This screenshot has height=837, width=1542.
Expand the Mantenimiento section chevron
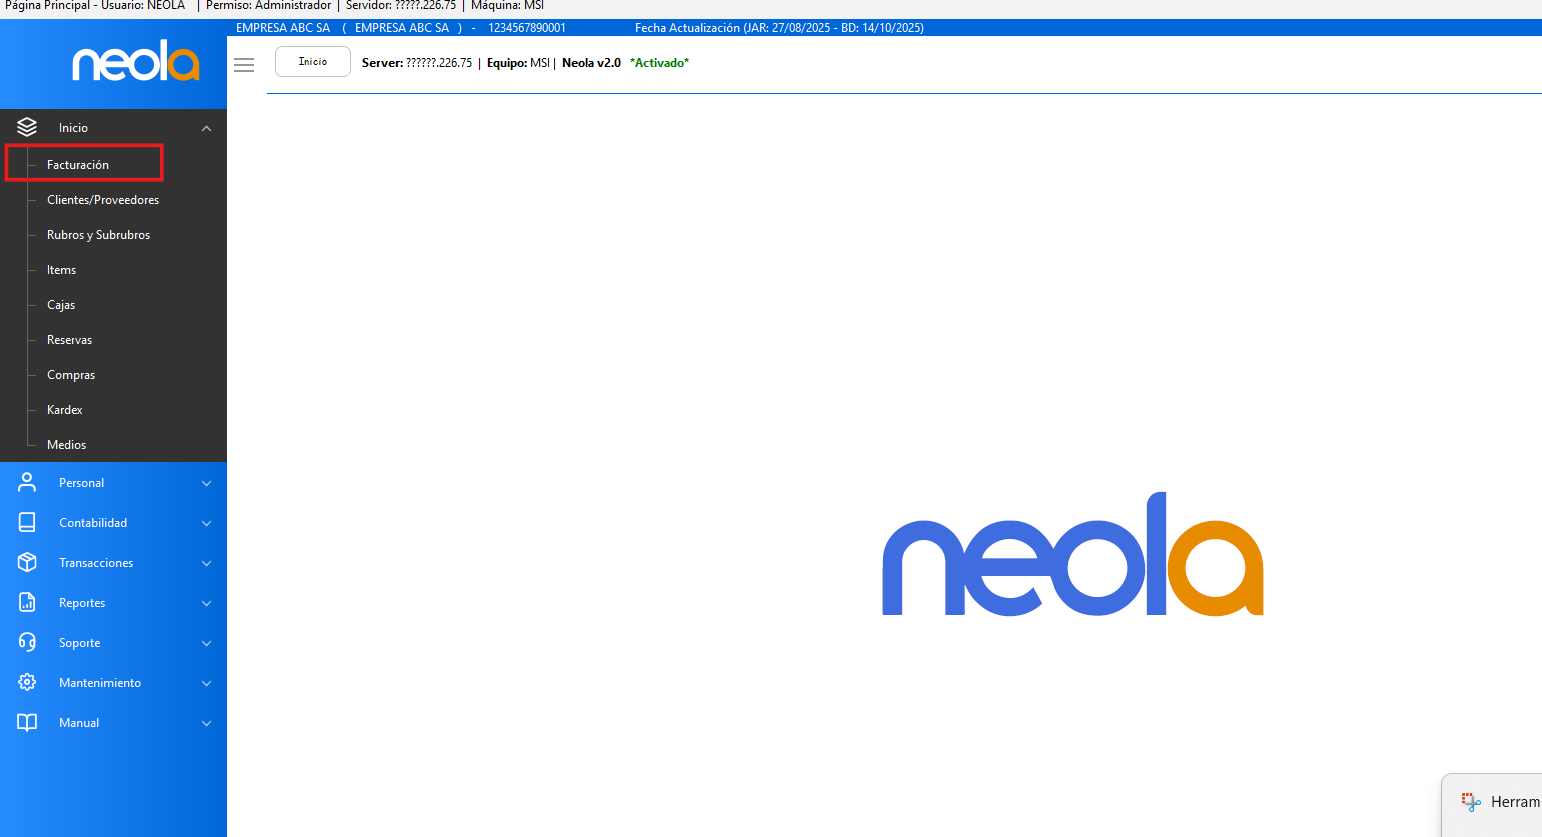(206, 684)
